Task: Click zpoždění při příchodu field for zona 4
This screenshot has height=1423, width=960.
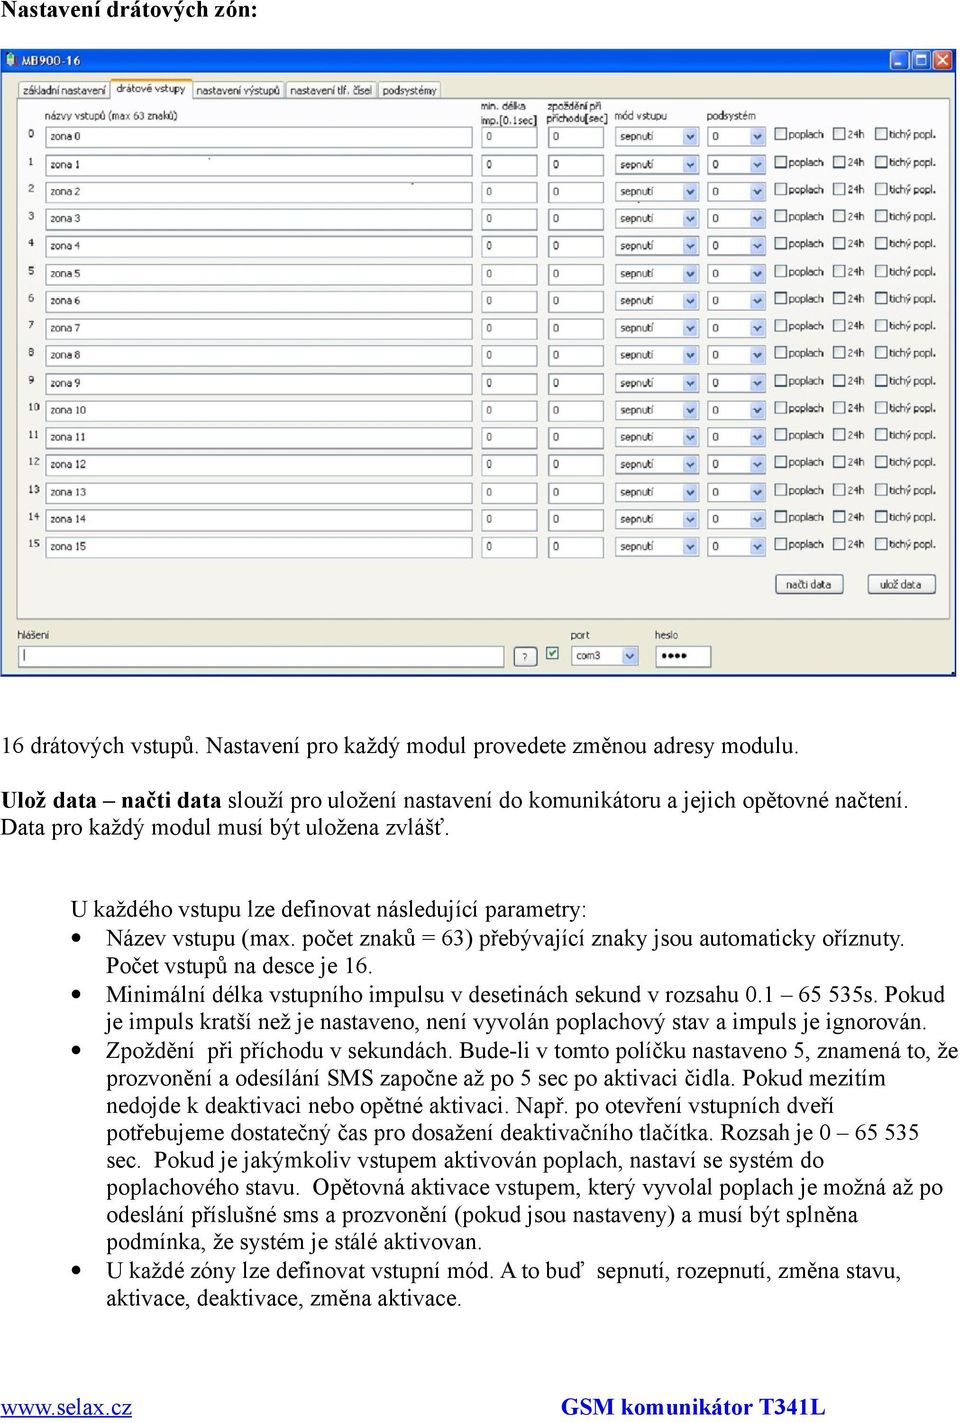Action: [576, 245]
